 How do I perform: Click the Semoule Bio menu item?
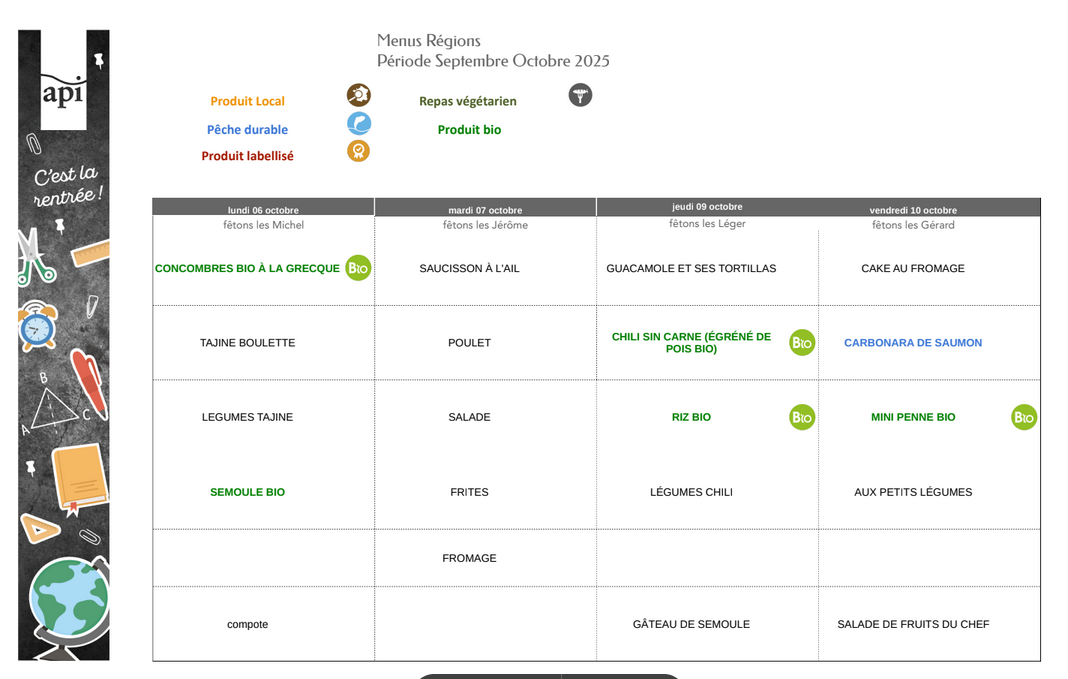coord(247,492)
